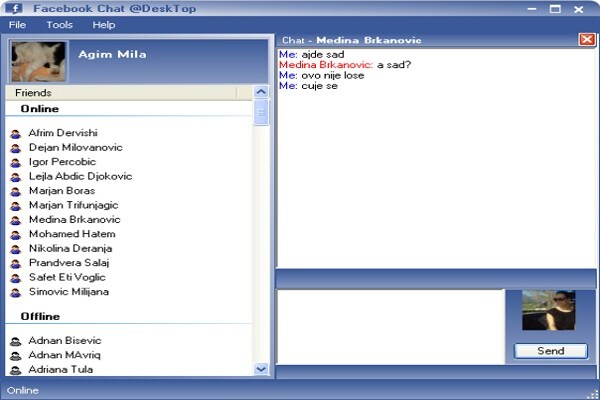Click the Offline group heading
The image size is (600, 400).
pos(40,317)
